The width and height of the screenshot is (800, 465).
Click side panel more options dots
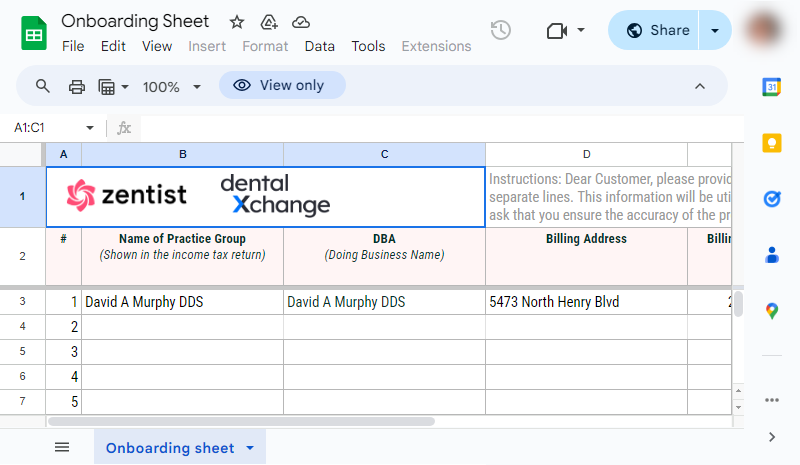tap(771, 400)
